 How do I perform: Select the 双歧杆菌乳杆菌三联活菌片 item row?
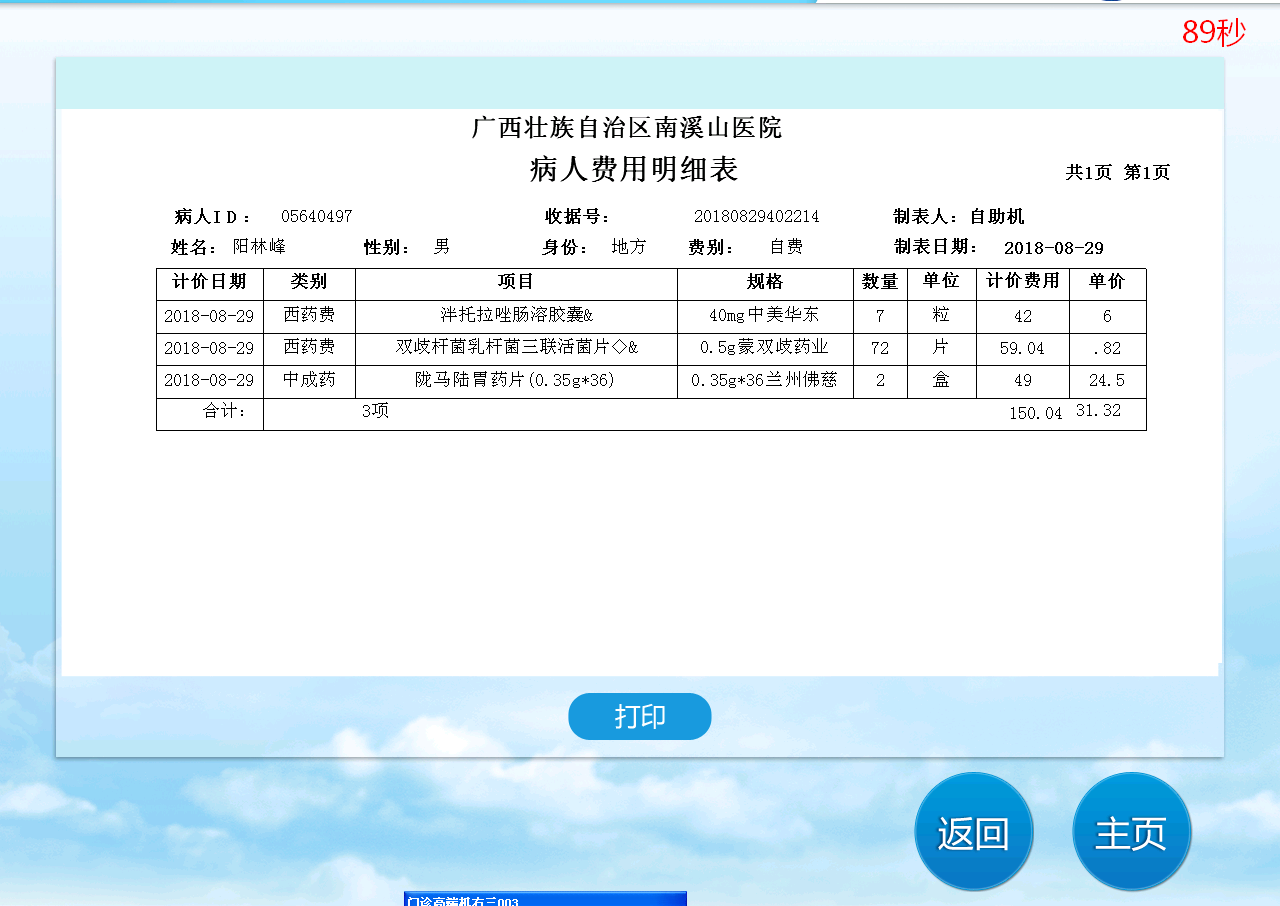click(x=516, y=348)
